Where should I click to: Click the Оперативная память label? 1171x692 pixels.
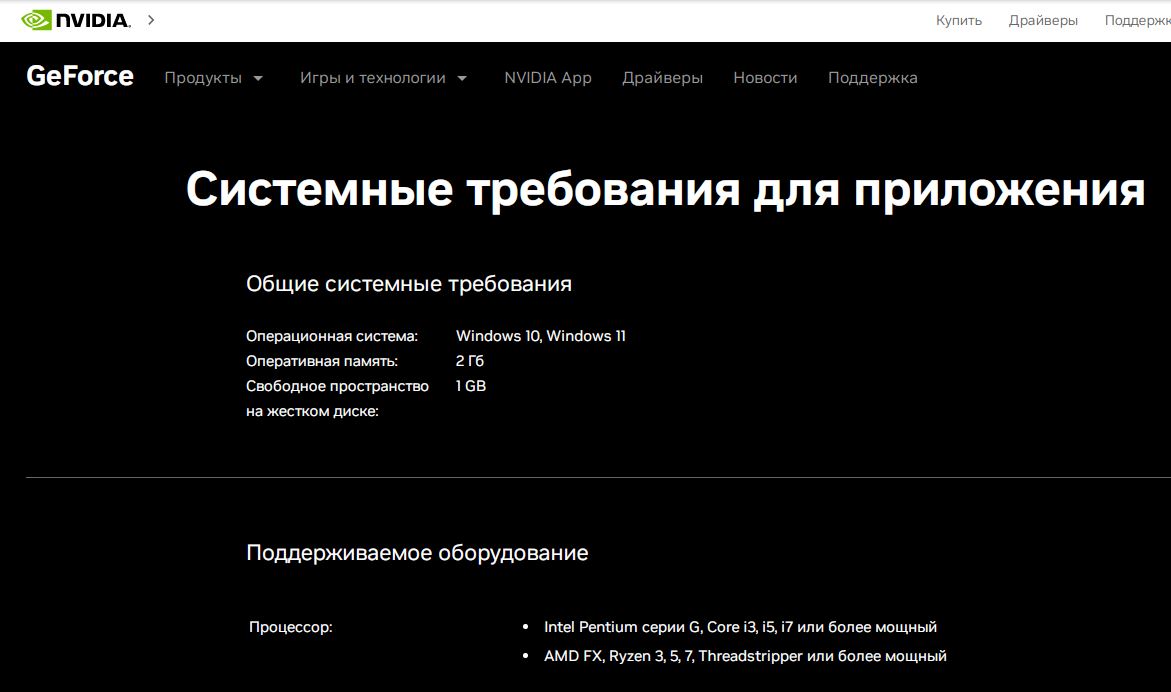[x=322, y=361]
